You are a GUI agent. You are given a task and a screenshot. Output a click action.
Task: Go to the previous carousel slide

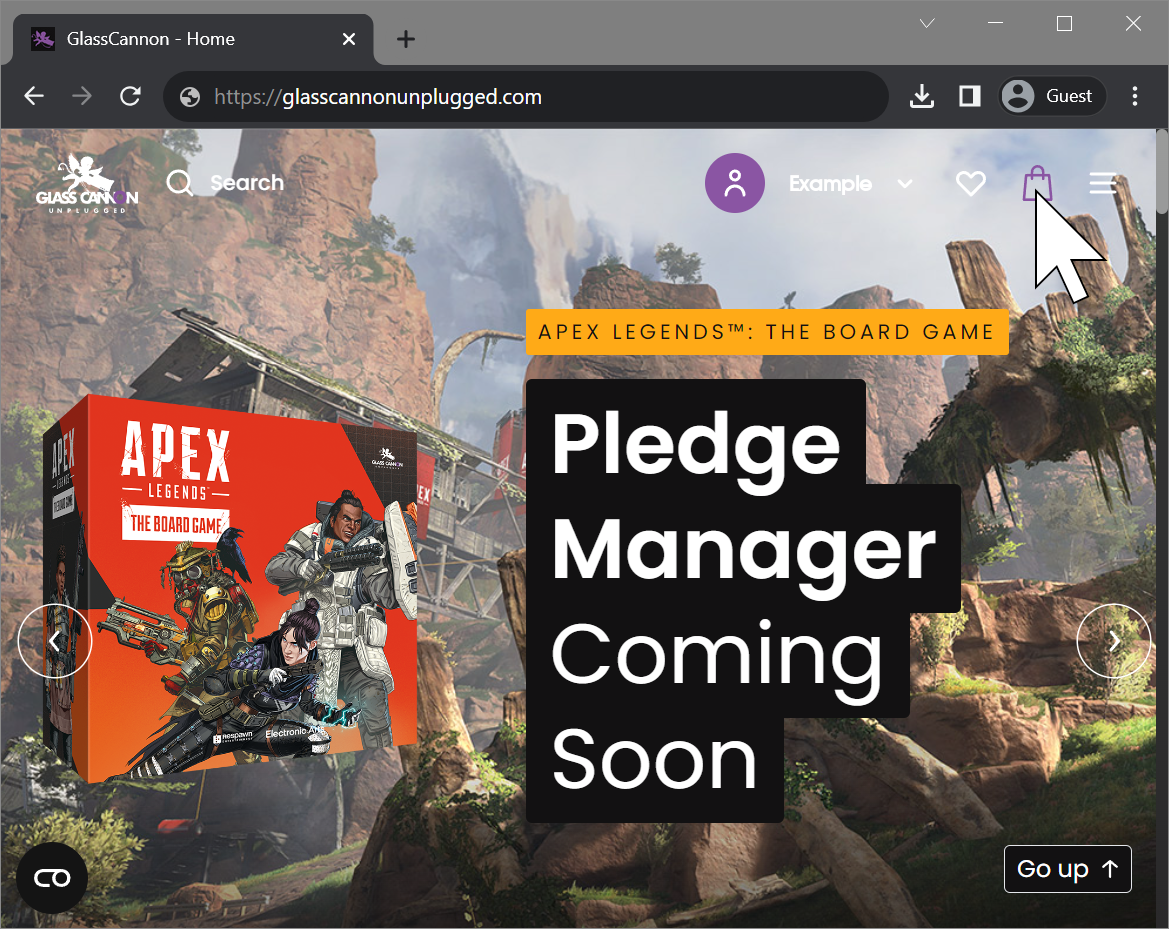(55, 642)
